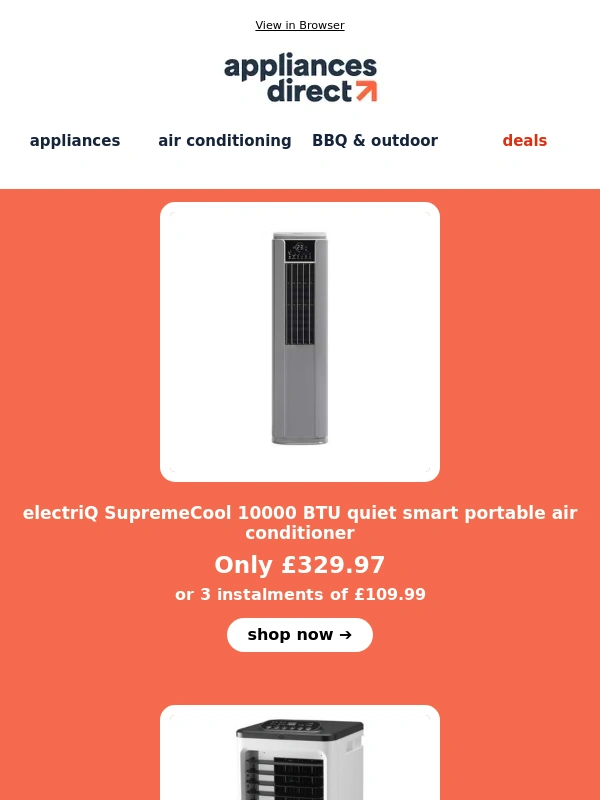Image resolution: width=600 pixels, height=800 pixels.
Task: Click the orange arrow icon in the logo
Action: coord(366,91)
